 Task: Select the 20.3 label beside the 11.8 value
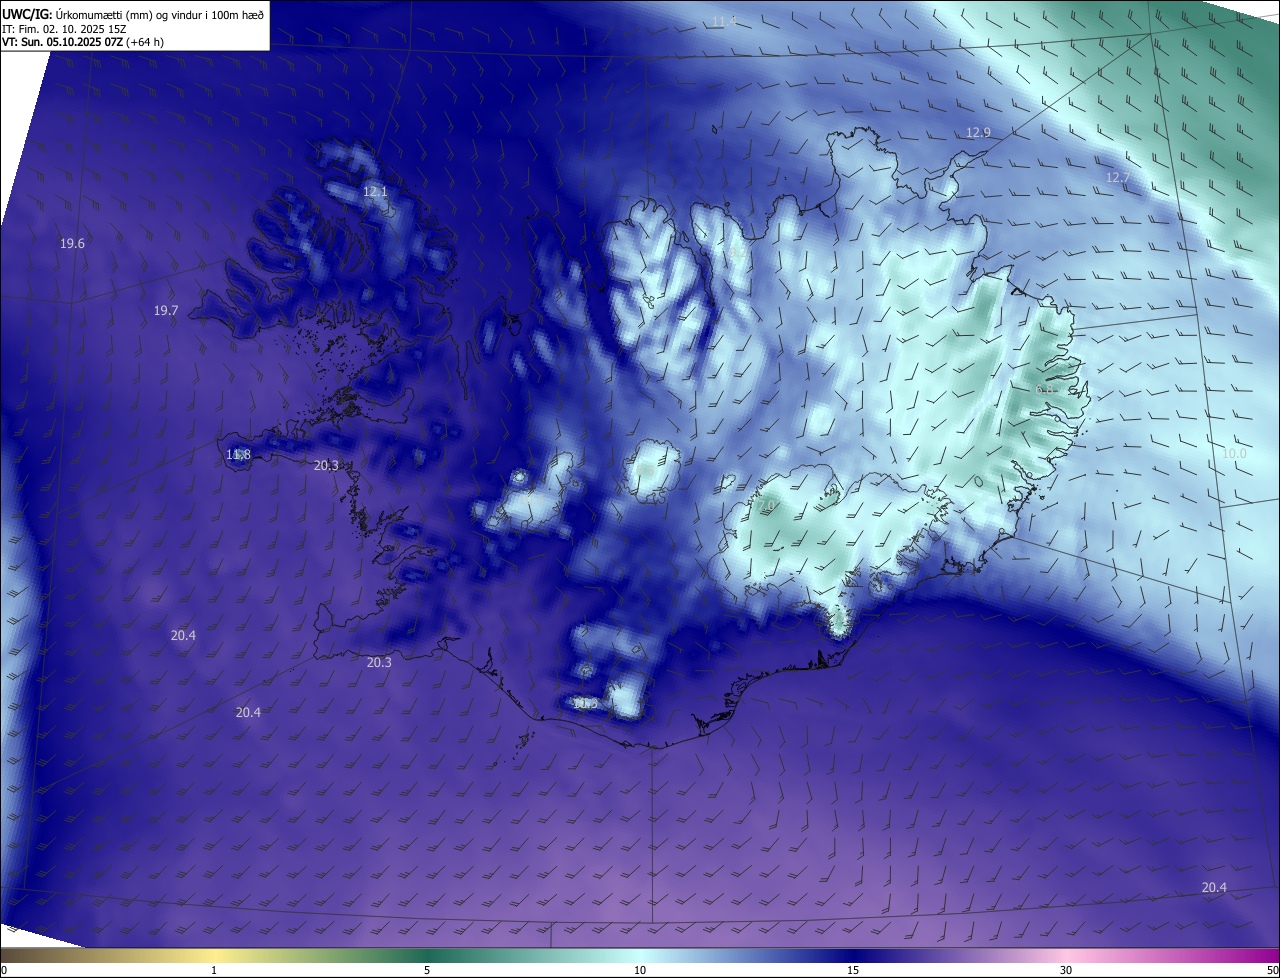326,465
